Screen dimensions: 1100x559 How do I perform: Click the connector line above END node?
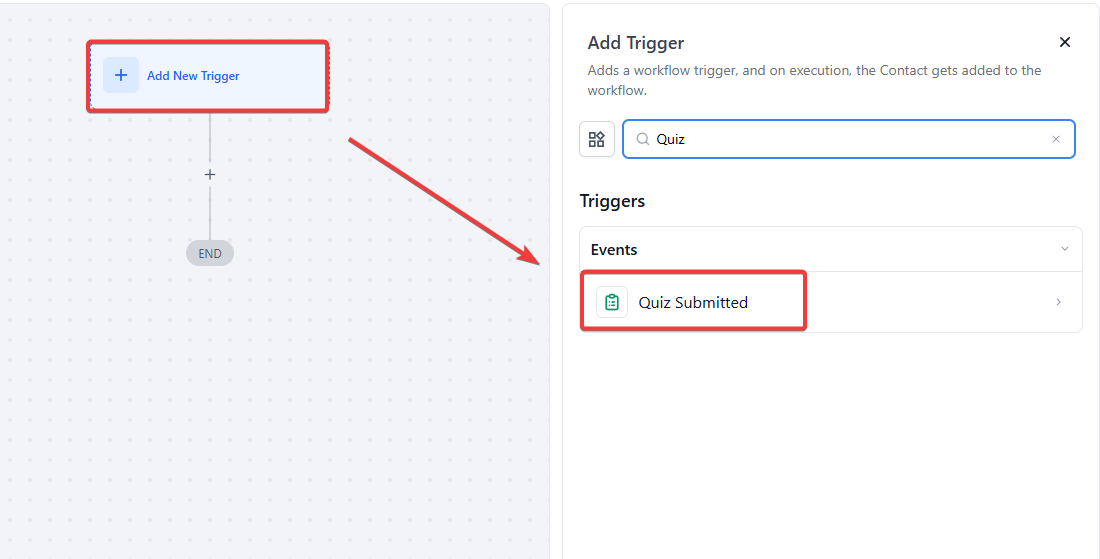coord(210,215)
